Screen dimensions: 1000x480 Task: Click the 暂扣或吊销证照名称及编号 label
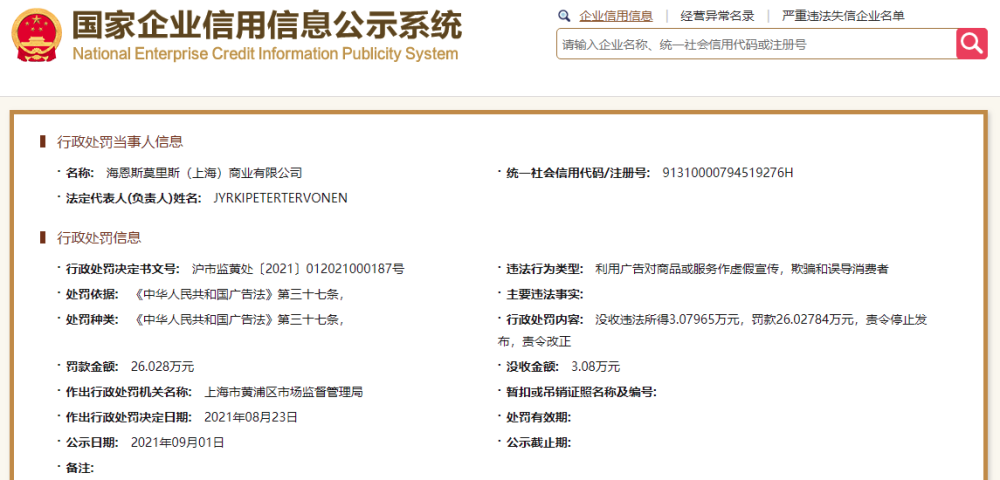point(581,392)
